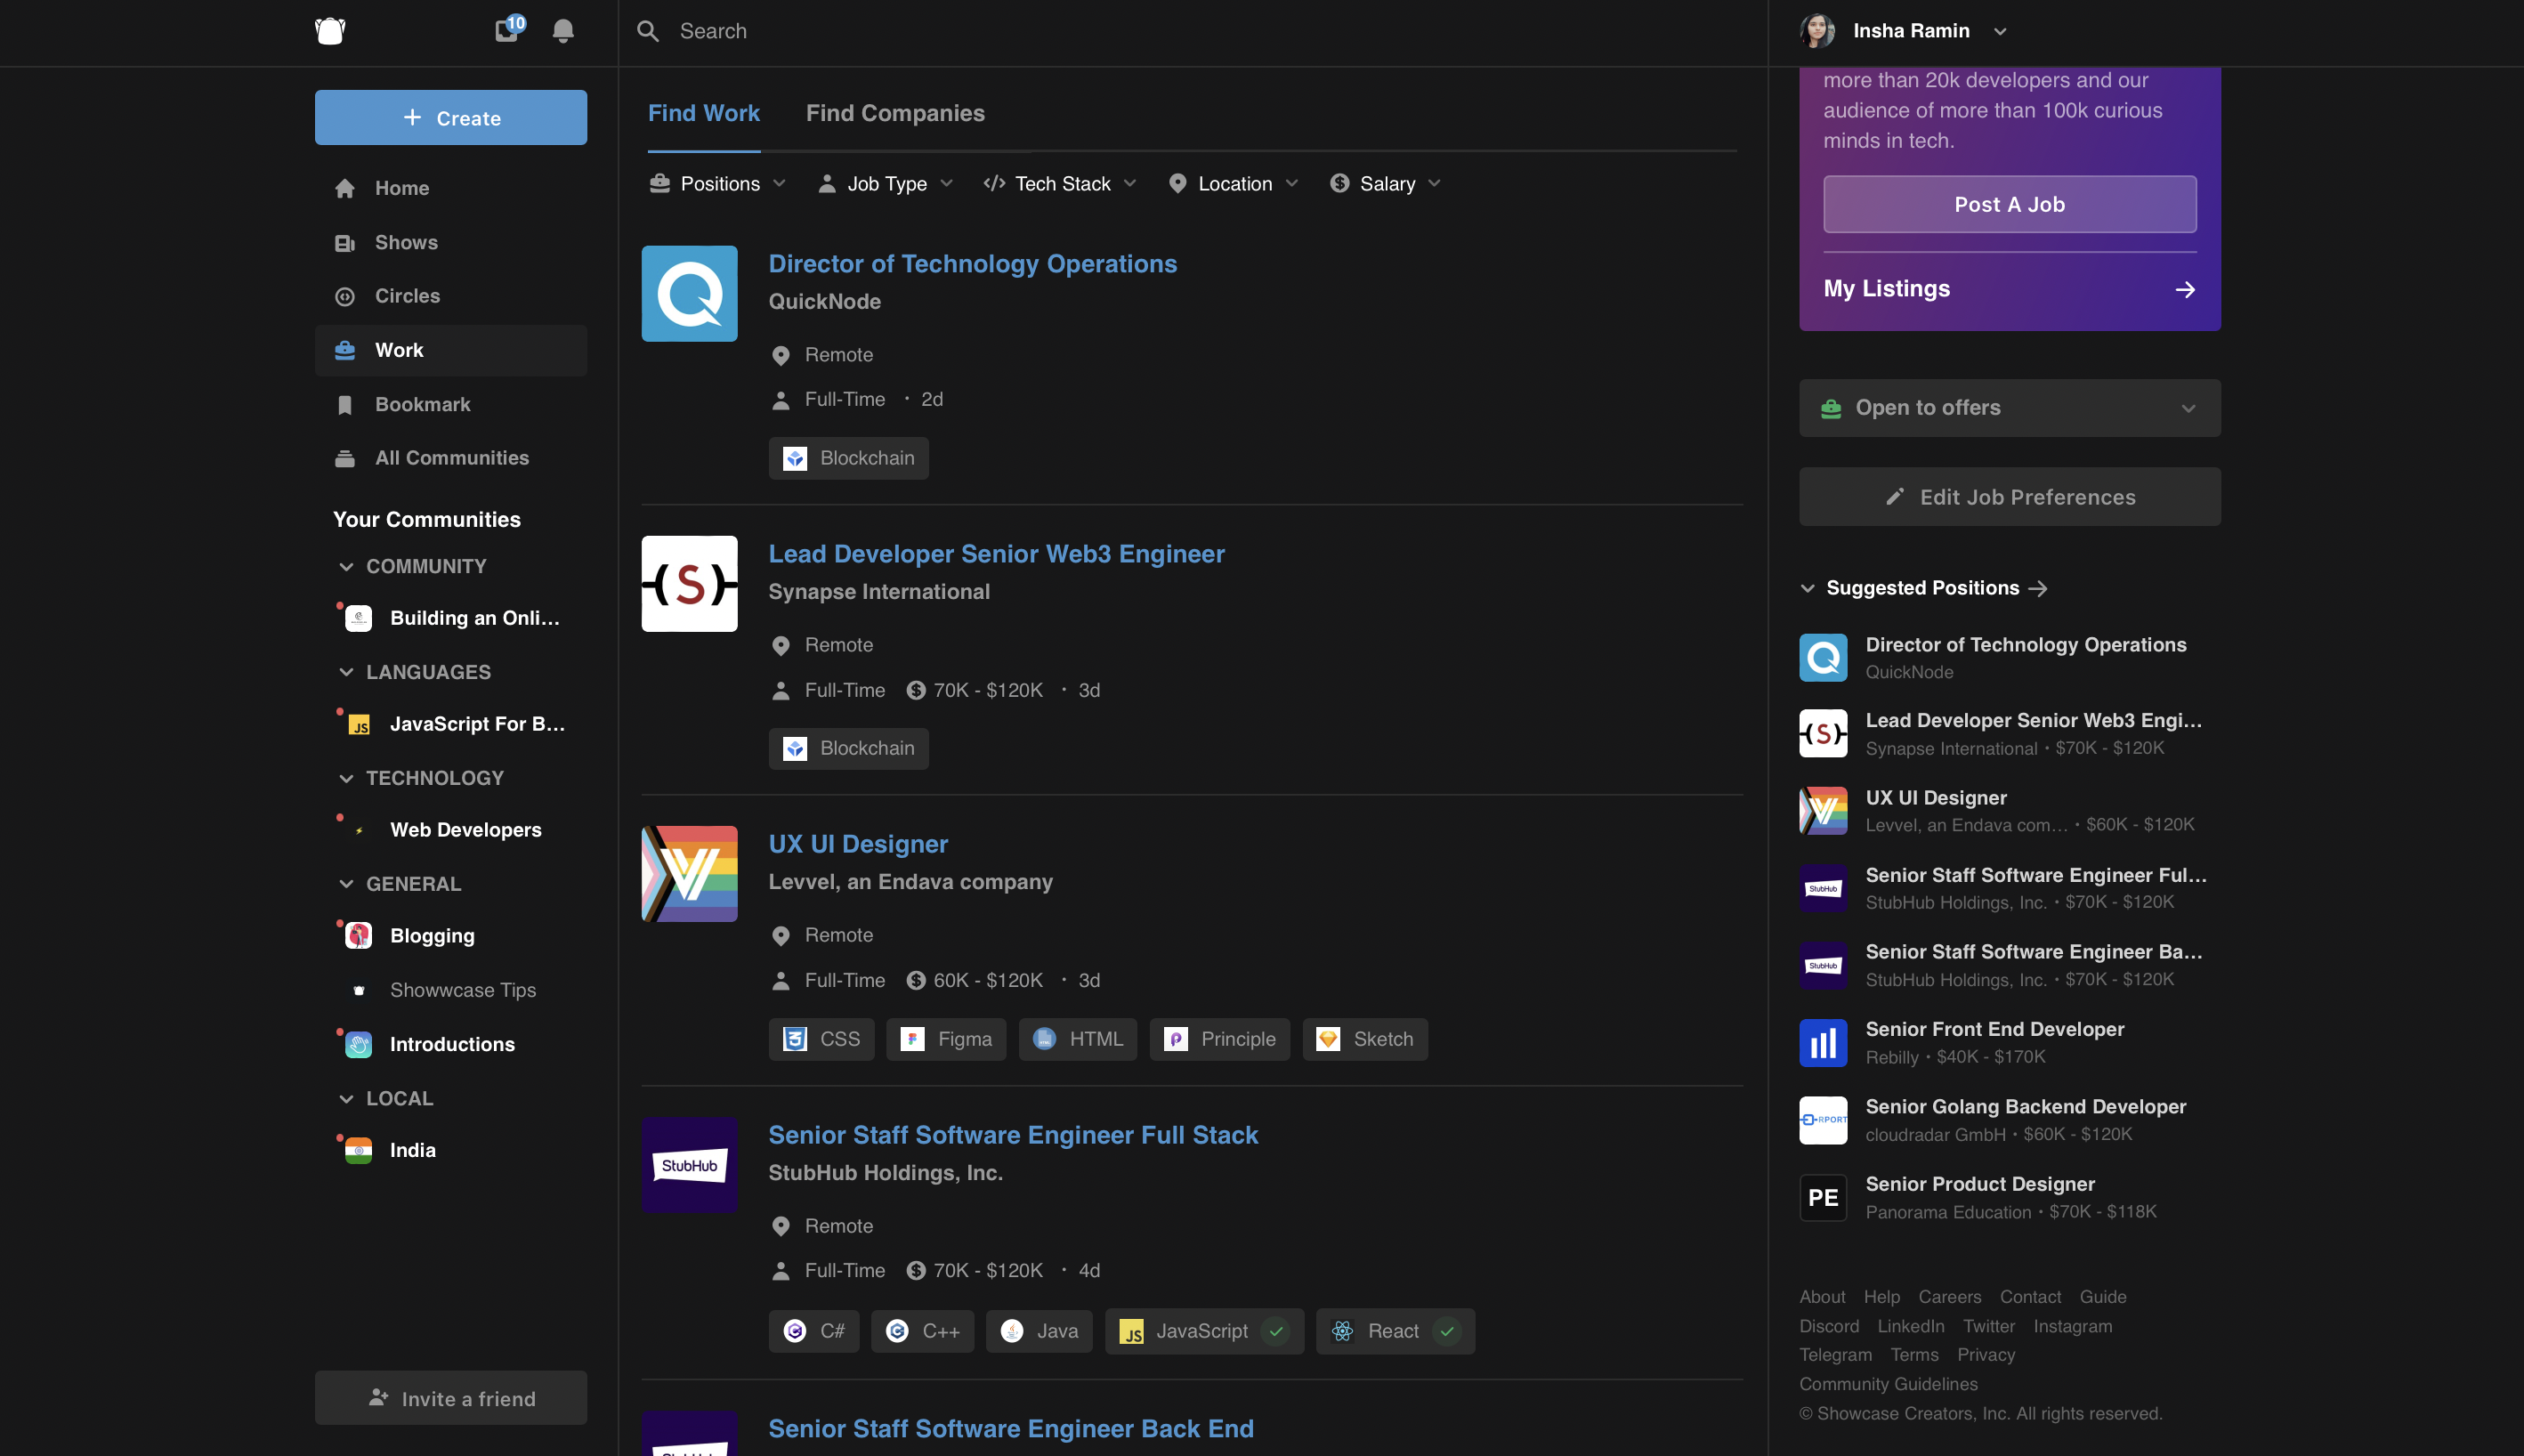The height and width of the screenshot is (1456, 2524).
Task: Collapse the COMMUNITY section
Action: (346, 567)
